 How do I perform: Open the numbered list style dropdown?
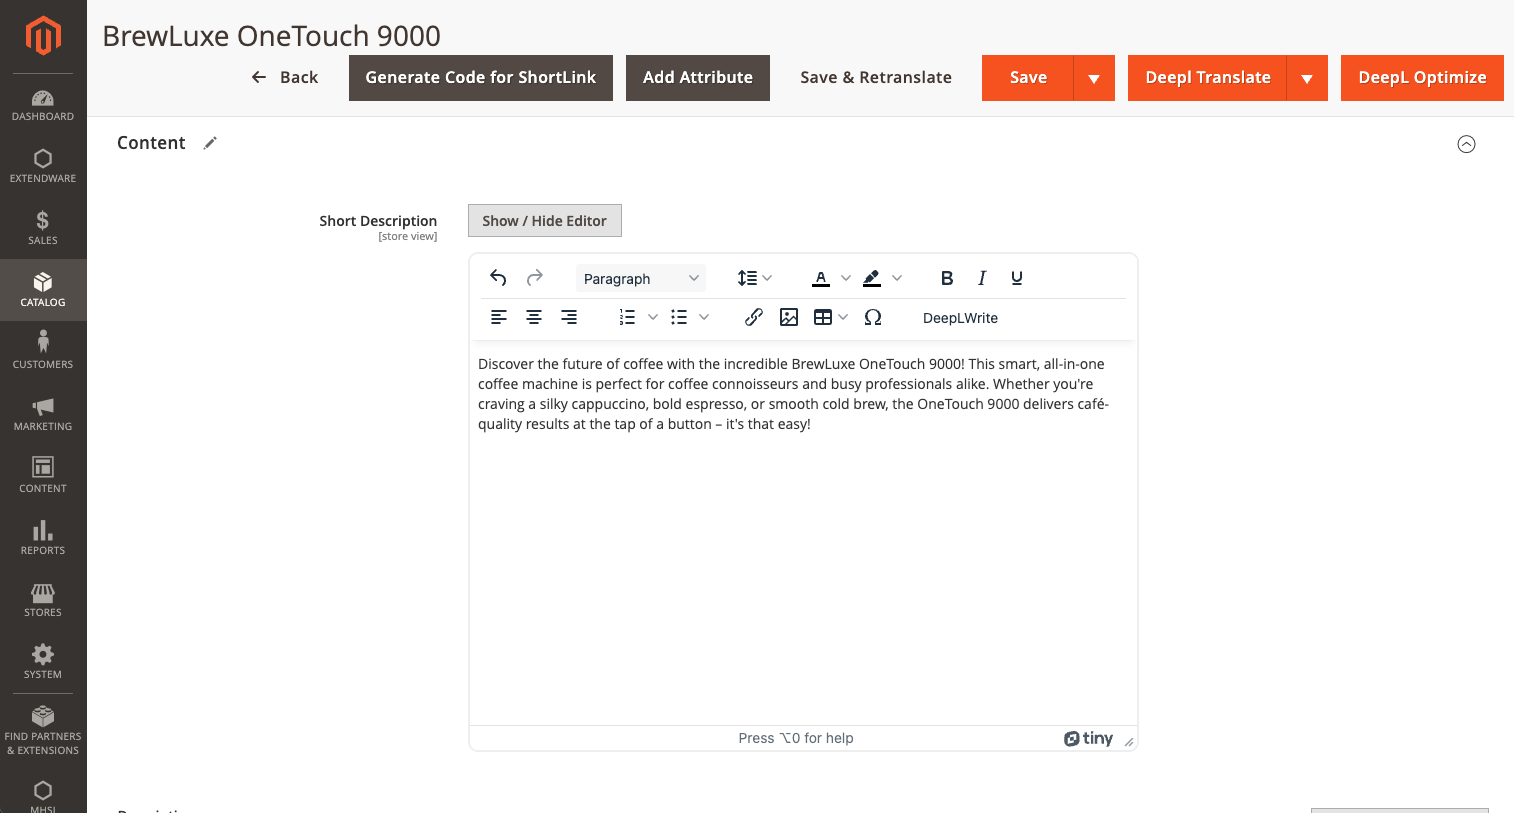653,317
